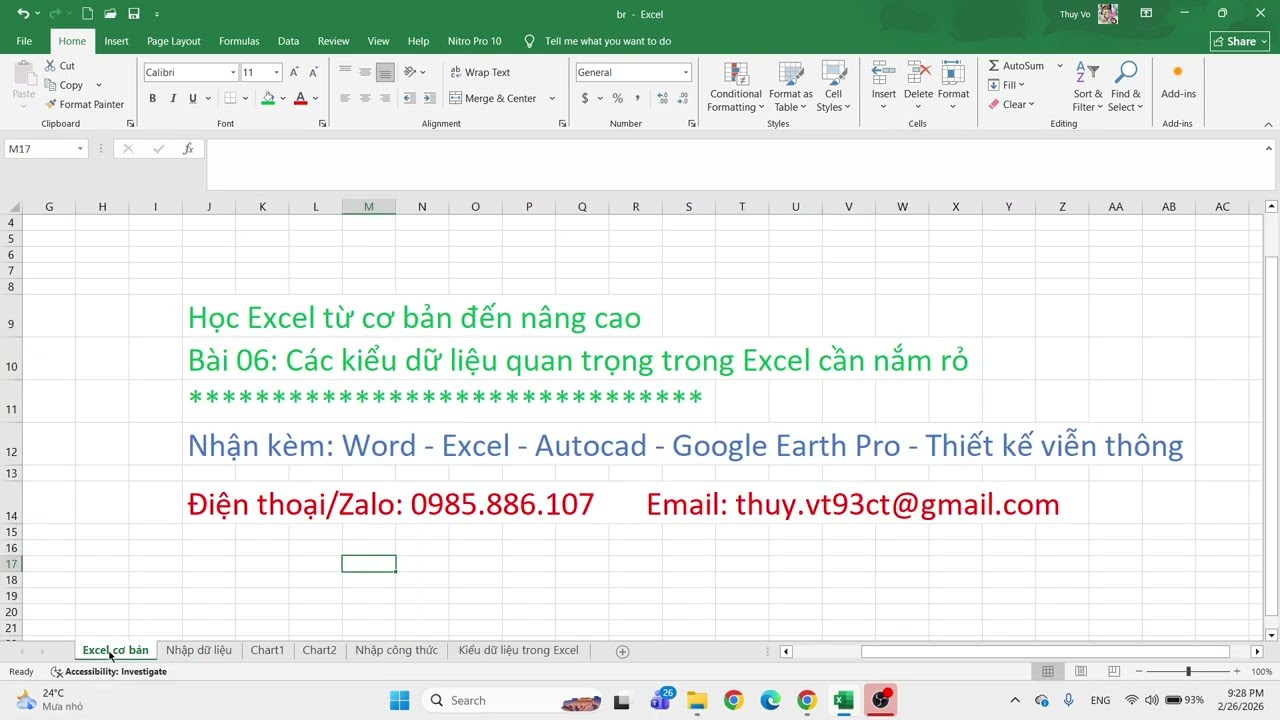This screenshot has width=1280, height=720.
Task: Open Excel from Windows taskbar
Action: pos(843,700)
